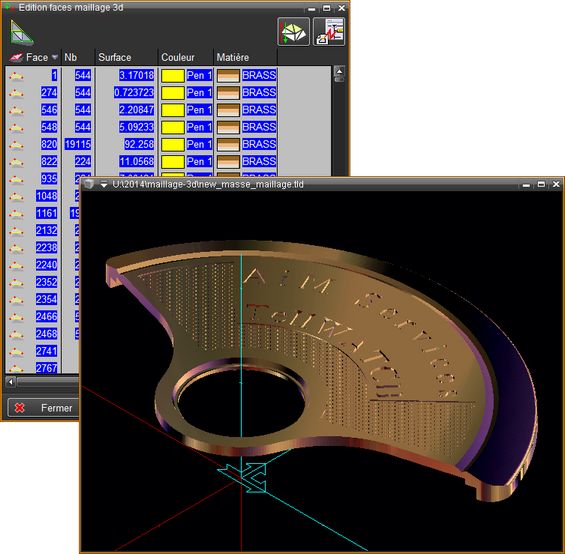Click Nb value 19115

[78, 145]
